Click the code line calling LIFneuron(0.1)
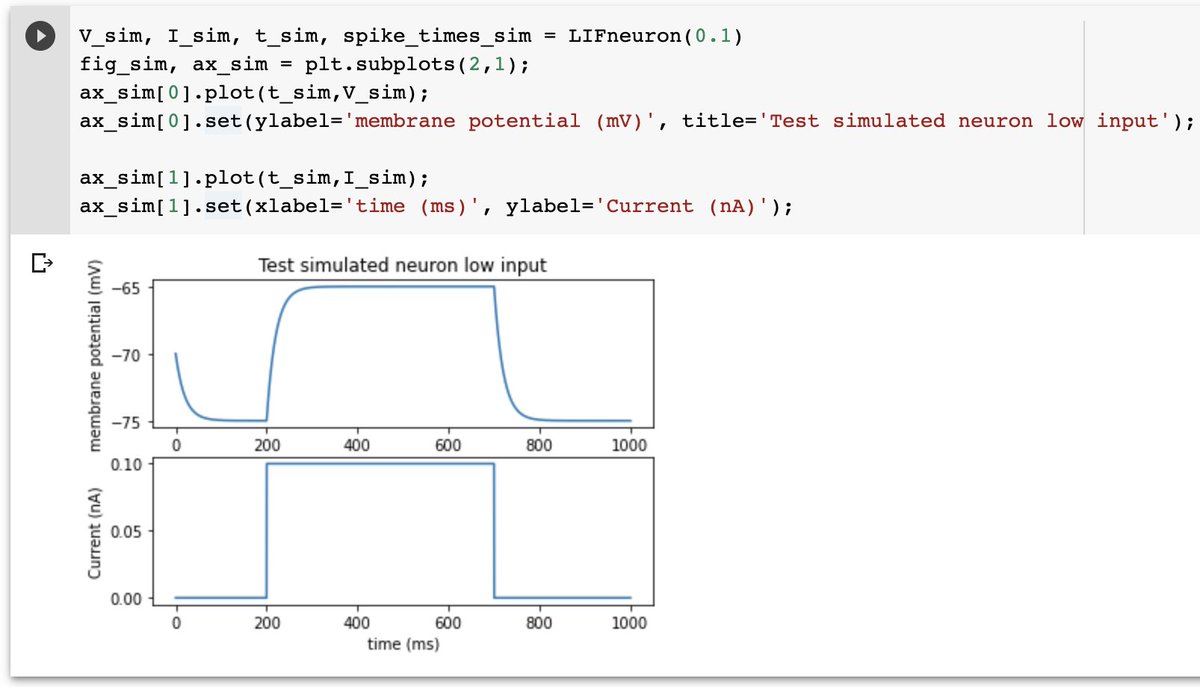This screenshot has width=1200, height=687. click(410, 37)
